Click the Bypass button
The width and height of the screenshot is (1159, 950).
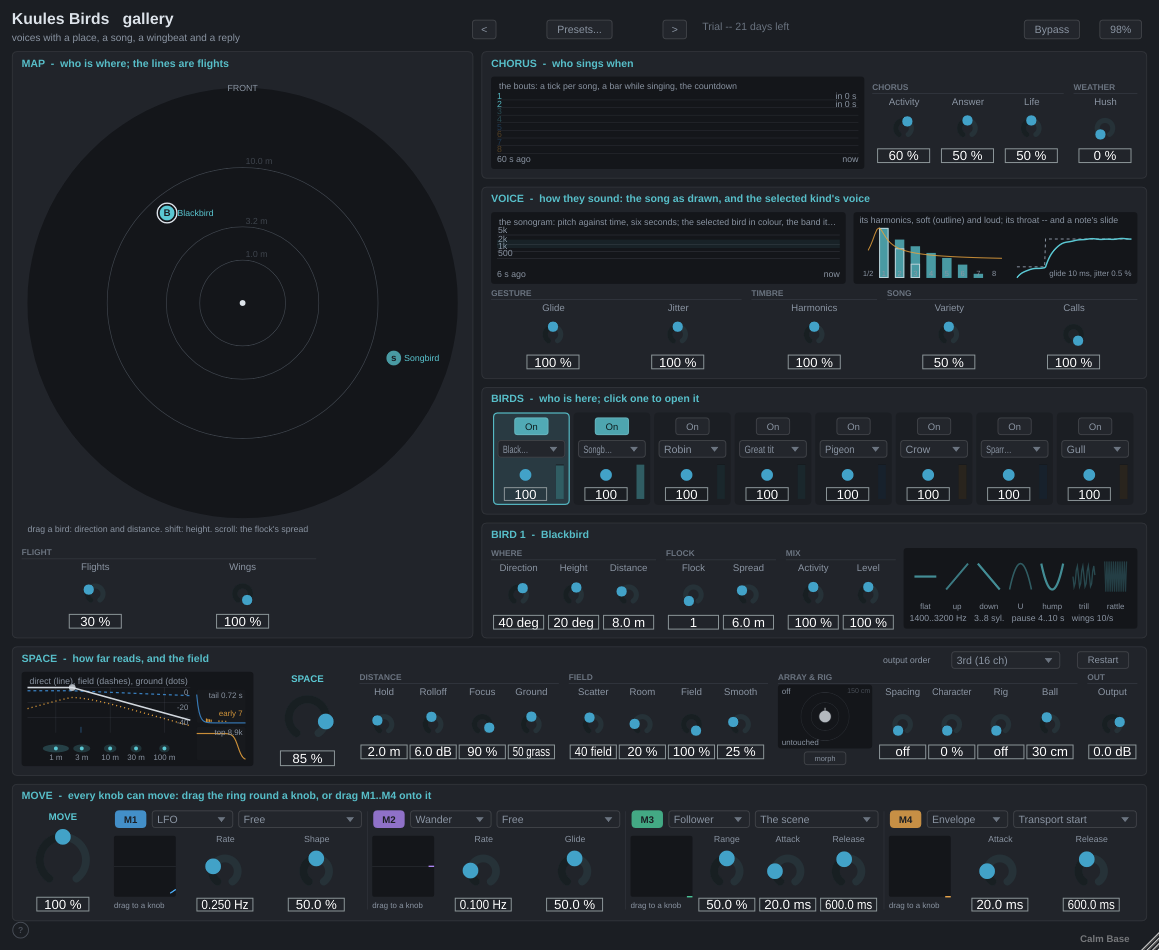click(1051, 29)
